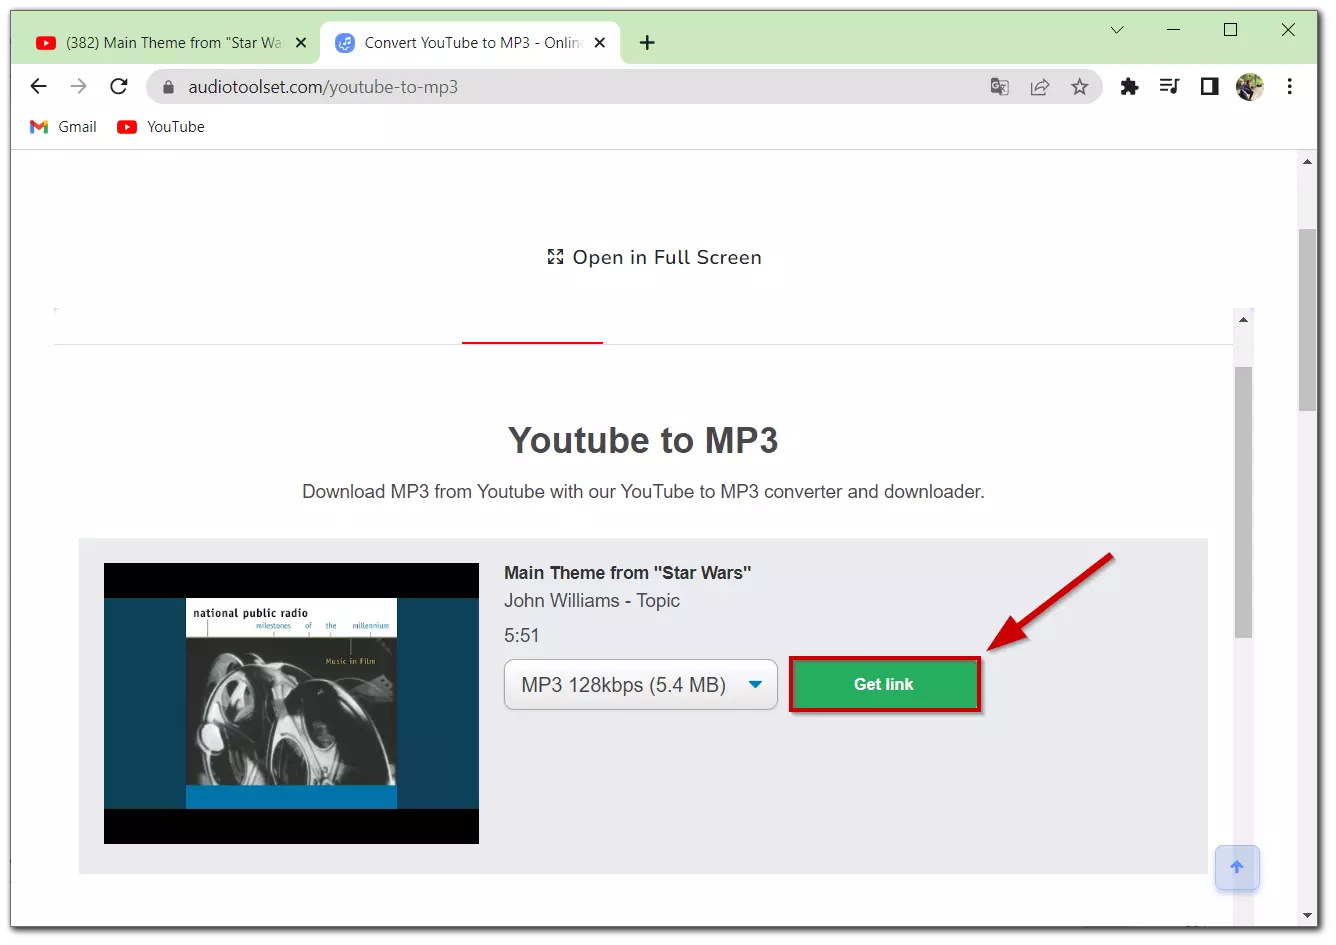The width and height of the screenshot is (1336, 945).
Task: Close the Star Wars YouTube tab
Action: coord(301,43)
